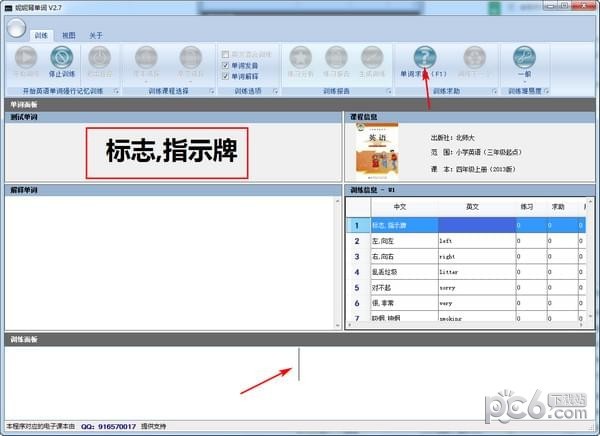
Task: Select row 5 对不起 in training table
Action: click(466, 287)
